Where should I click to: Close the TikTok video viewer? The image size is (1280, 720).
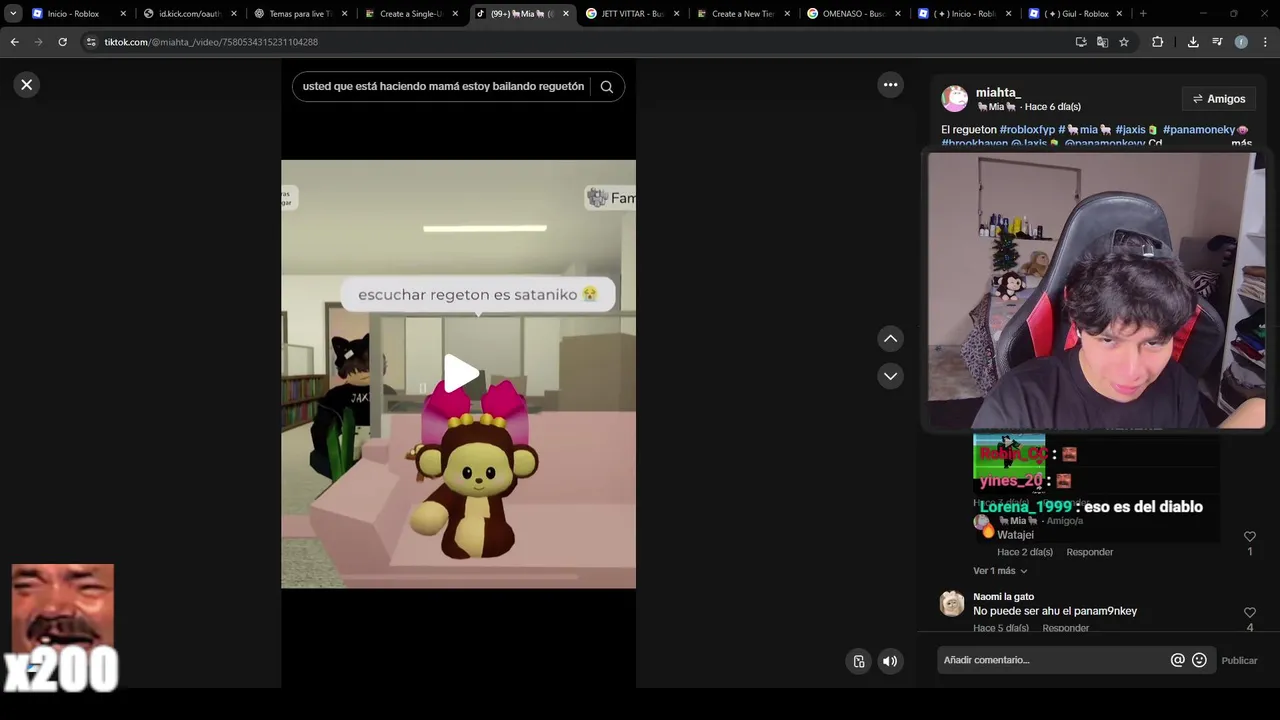click(x=27, y=85)
